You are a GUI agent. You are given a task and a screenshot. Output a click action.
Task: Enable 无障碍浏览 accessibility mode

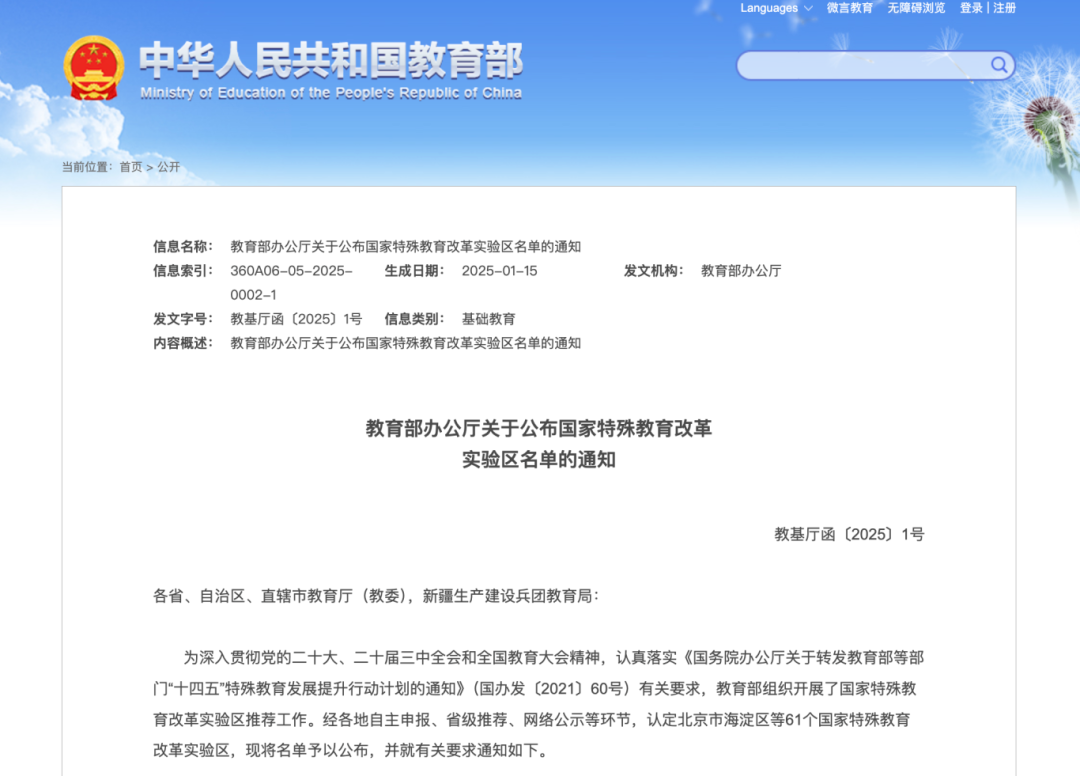coord(916,8)
